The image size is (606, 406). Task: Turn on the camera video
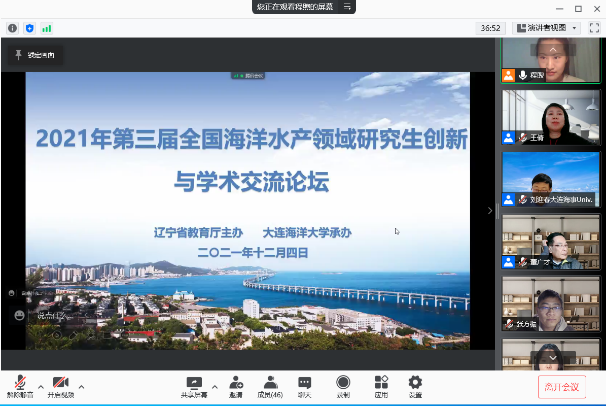[x=61, y=386]
